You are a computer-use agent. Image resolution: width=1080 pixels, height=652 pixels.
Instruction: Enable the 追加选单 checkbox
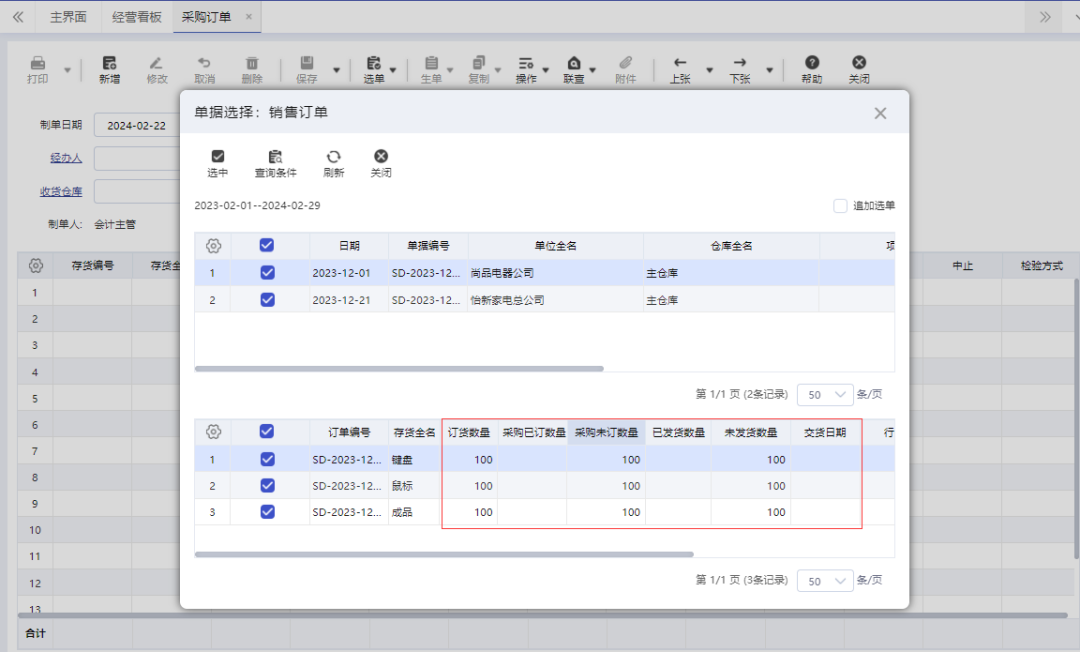[x=840, y=206]
